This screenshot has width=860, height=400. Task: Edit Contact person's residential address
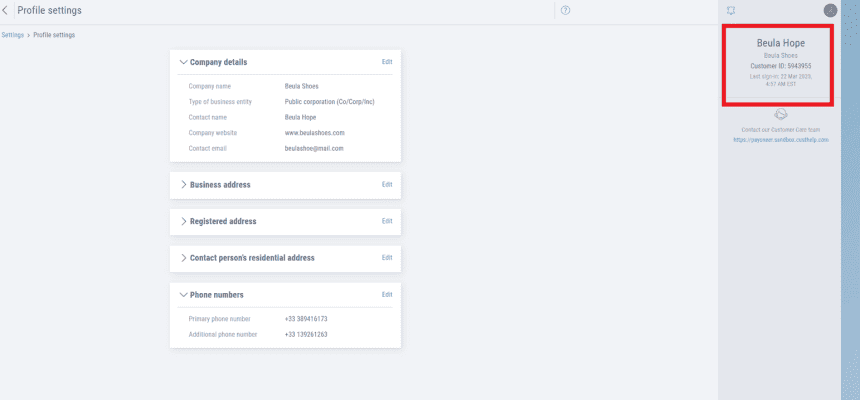point(387,258)
